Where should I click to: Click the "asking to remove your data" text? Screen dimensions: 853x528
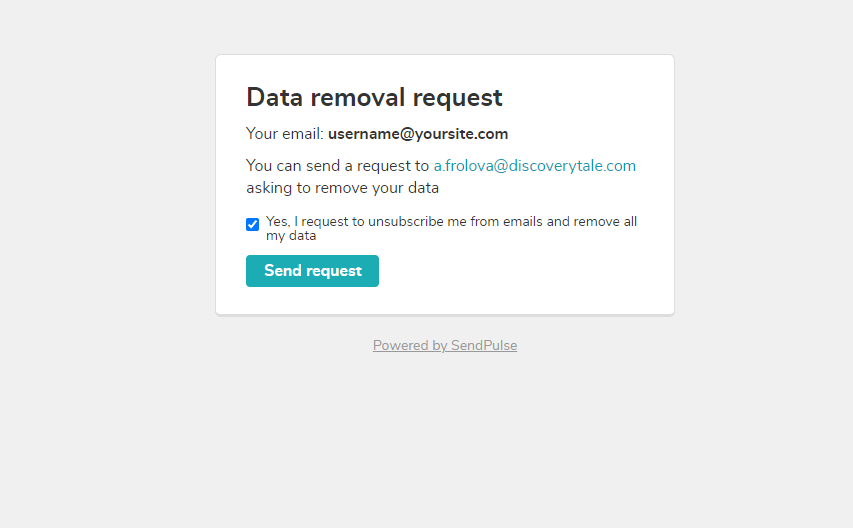click(x=342, y=188)
